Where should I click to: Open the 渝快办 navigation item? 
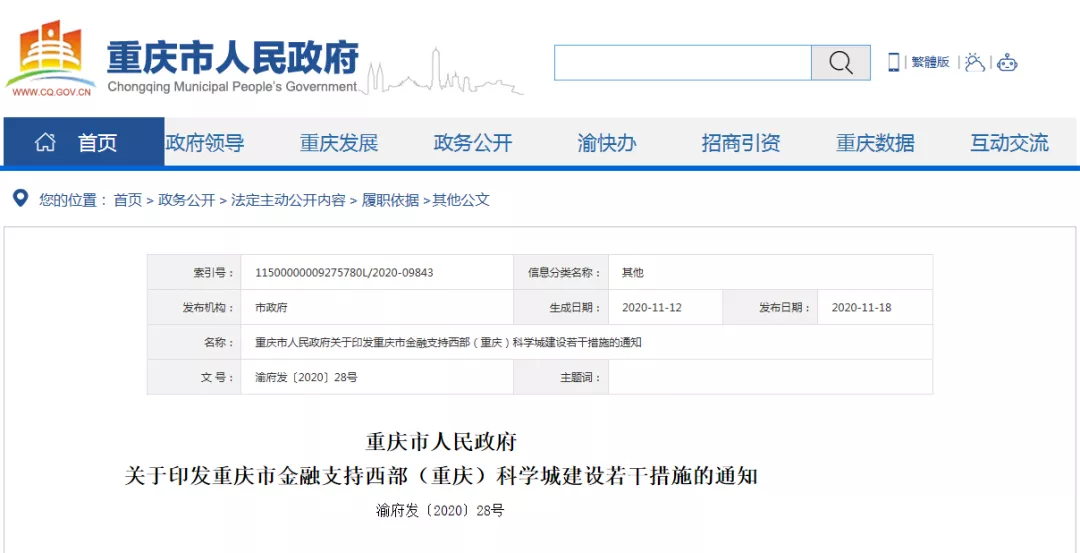tap(607, 143)
